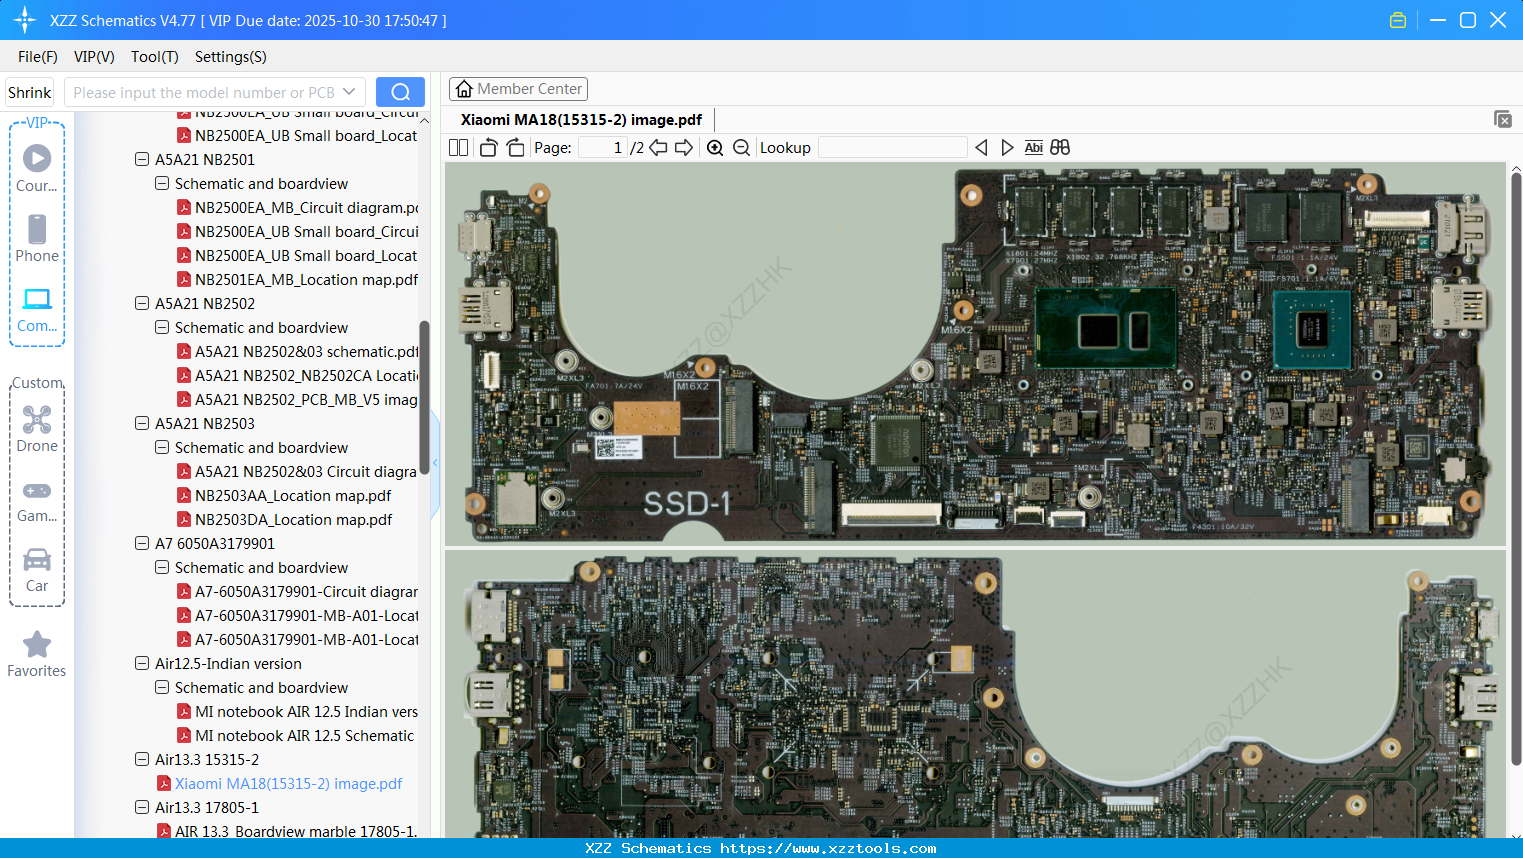1523x858 pixels.
Task: Open the Game console category
Action: pos(37,500)
